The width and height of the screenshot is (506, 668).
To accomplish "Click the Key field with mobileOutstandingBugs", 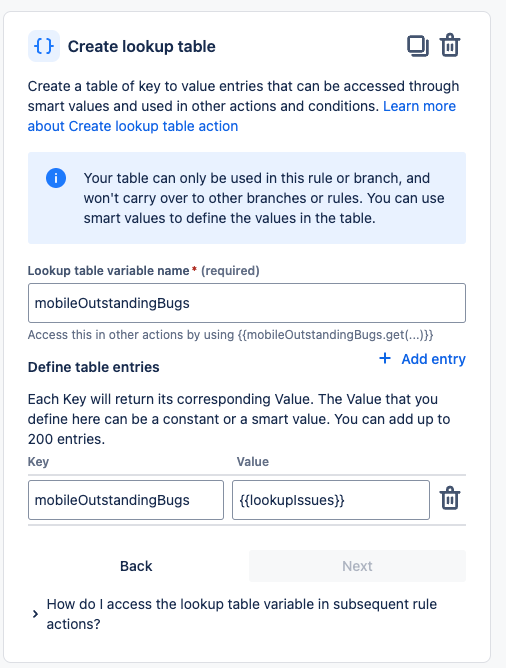I will (126, 500).
